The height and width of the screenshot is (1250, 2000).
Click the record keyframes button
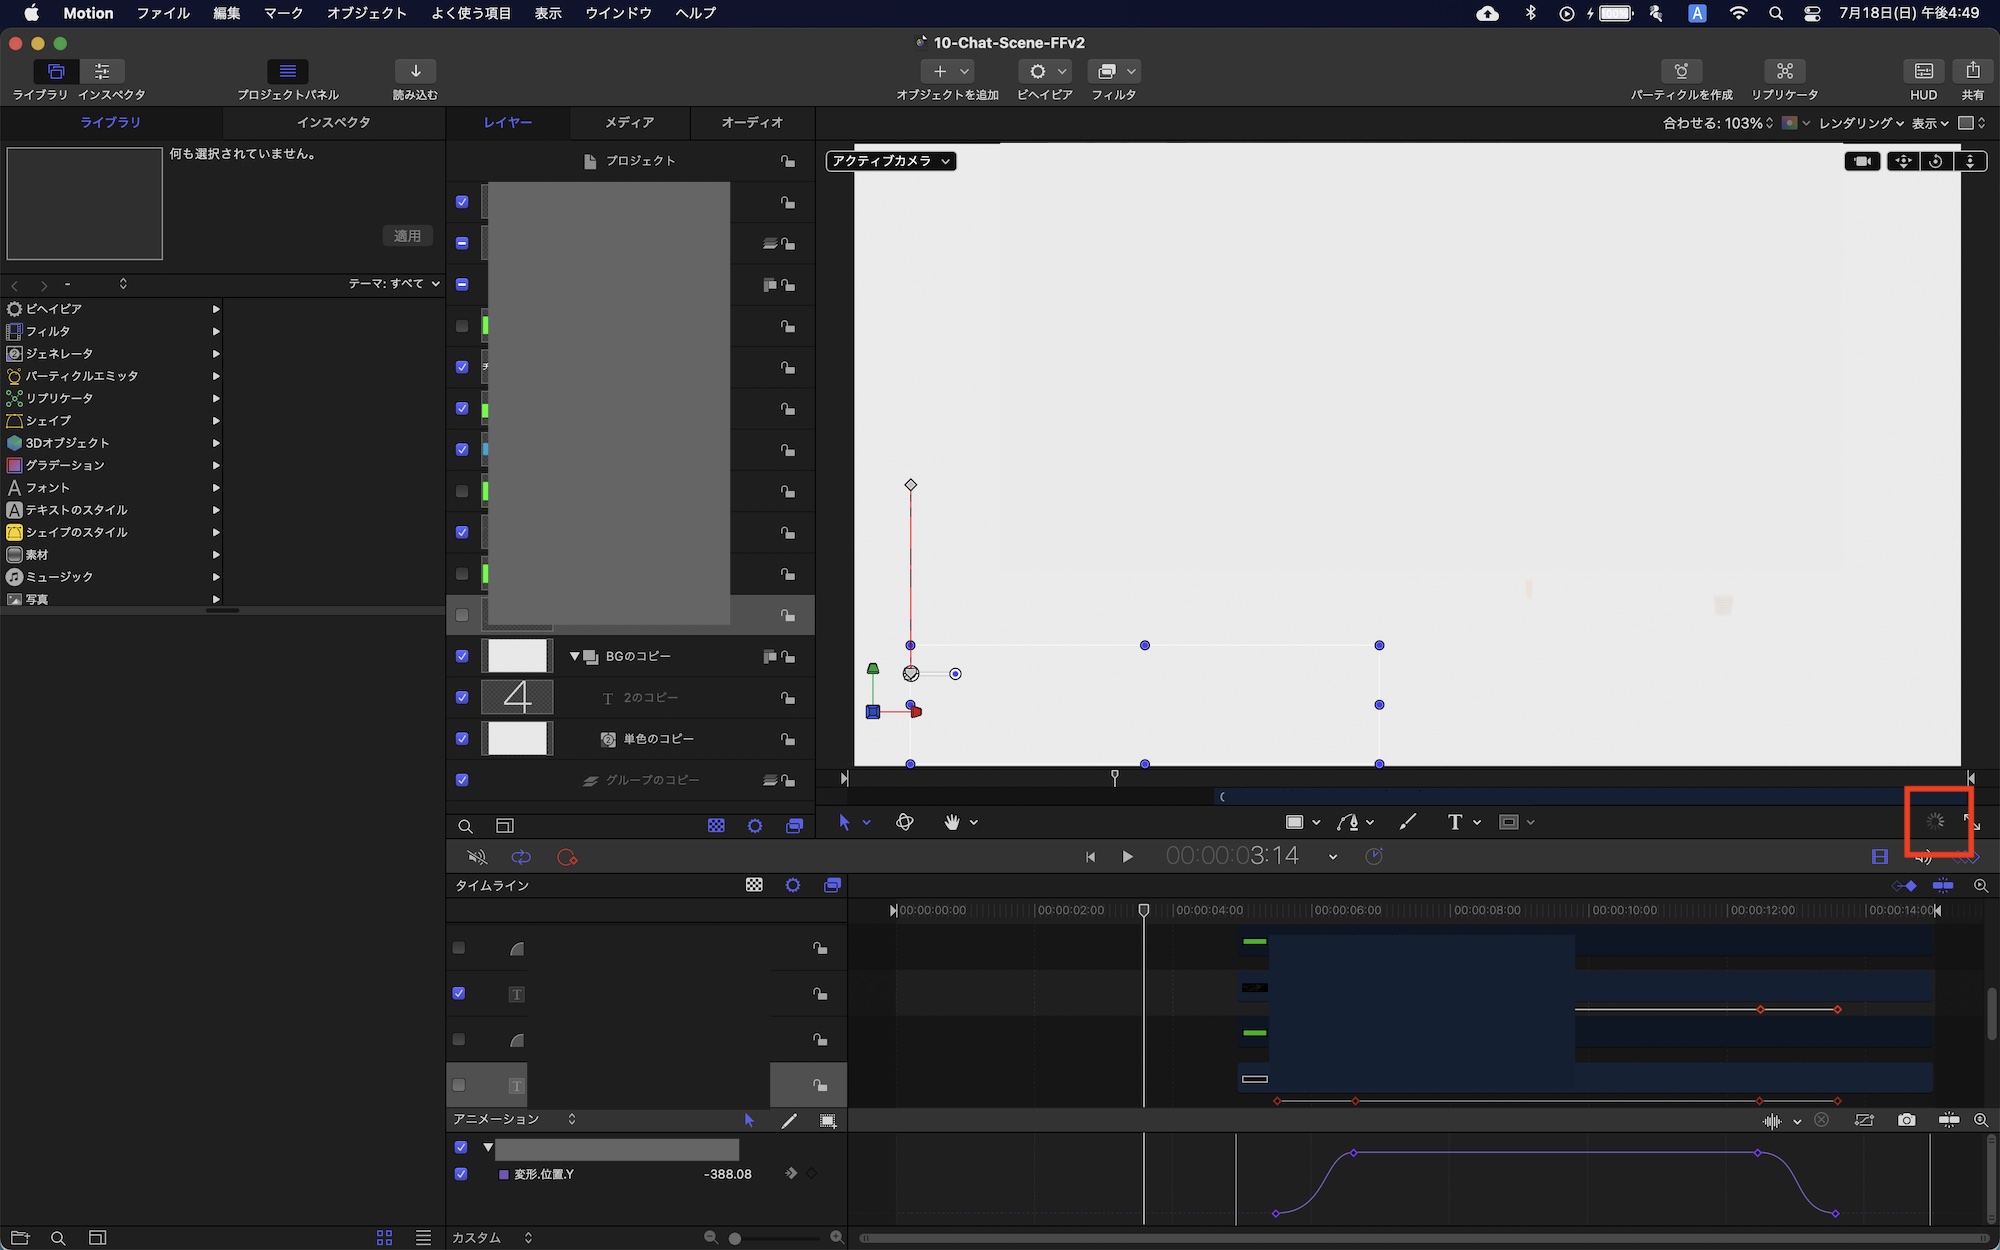point(567,857)
